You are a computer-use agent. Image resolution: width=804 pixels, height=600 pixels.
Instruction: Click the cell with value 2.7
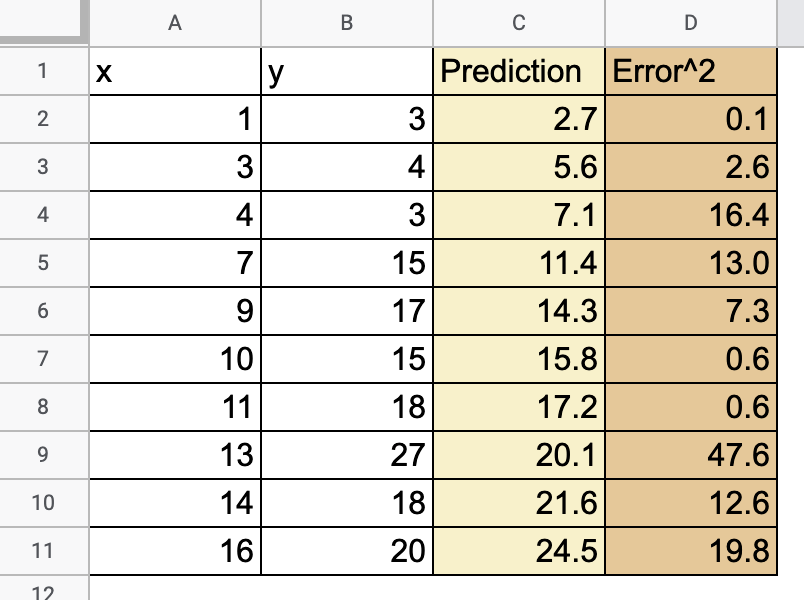(x=518, y=119)
